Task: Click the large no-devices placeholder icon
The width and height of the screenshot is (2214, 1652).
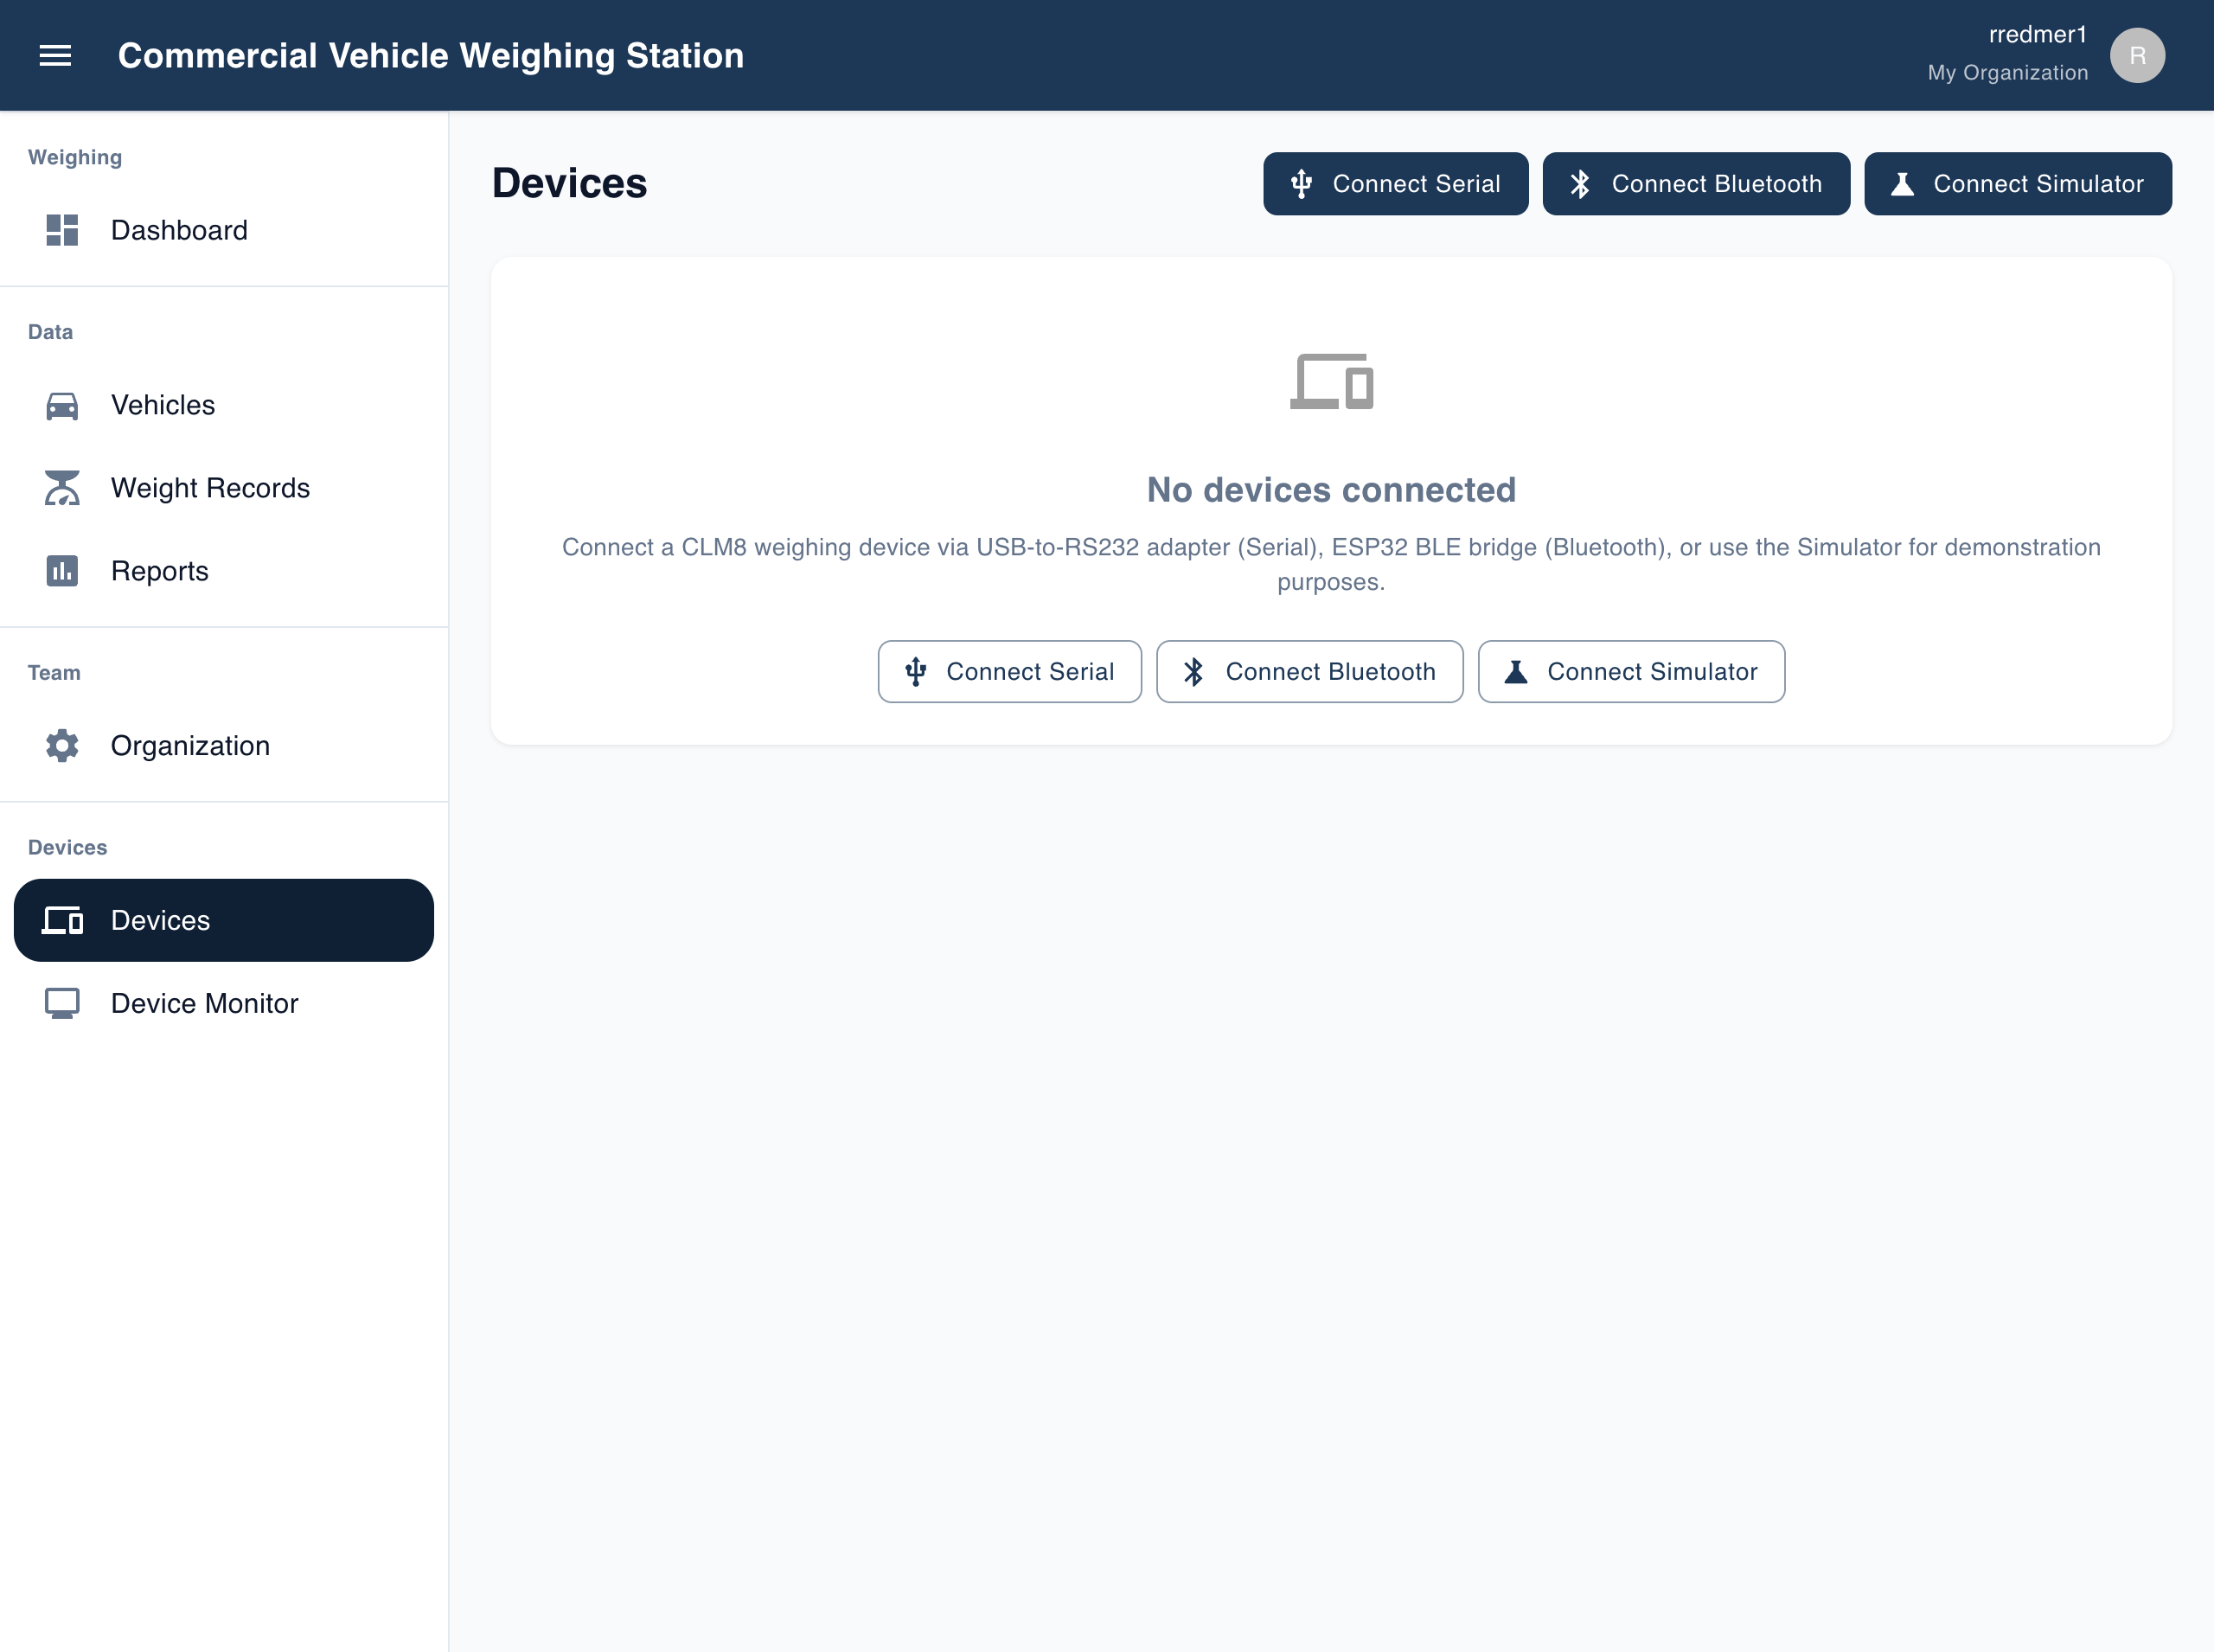Action: click(1331, 381)
